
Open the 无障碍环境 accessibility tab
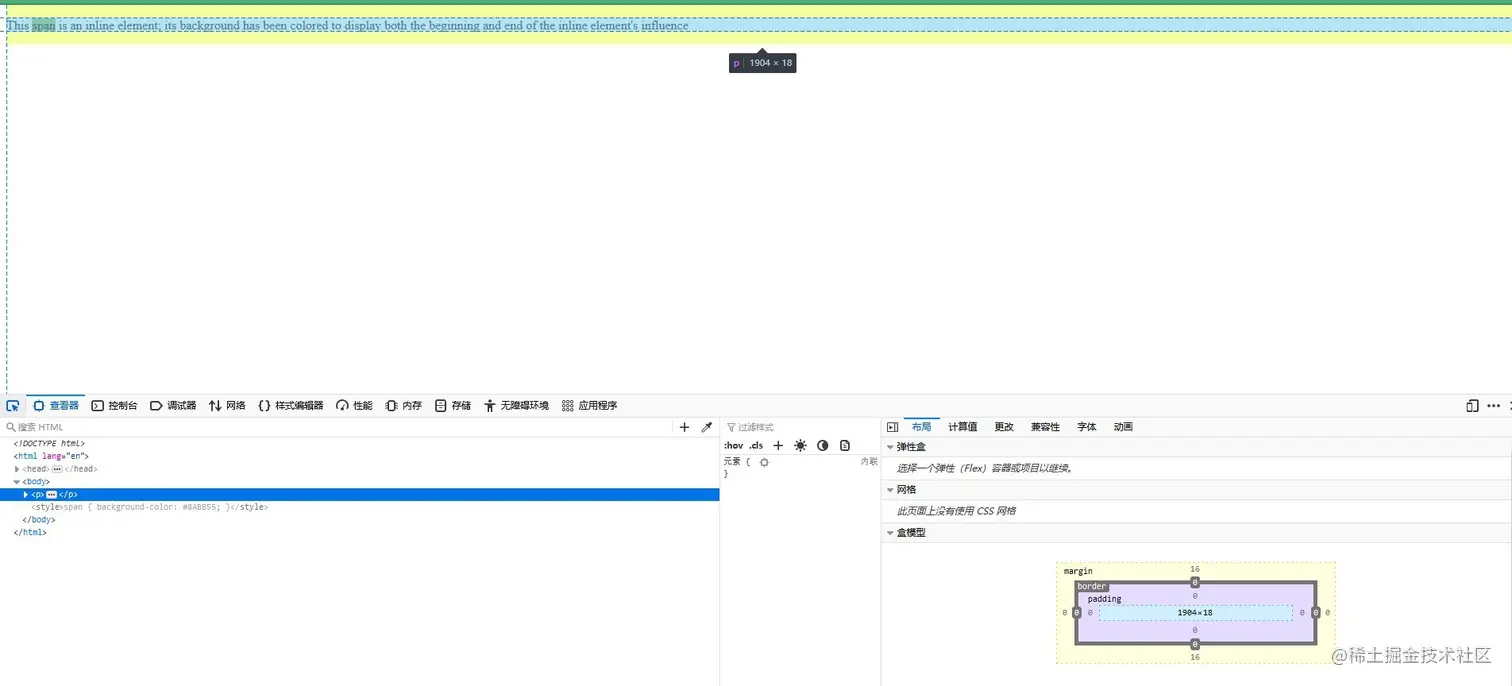coord(516,406)
